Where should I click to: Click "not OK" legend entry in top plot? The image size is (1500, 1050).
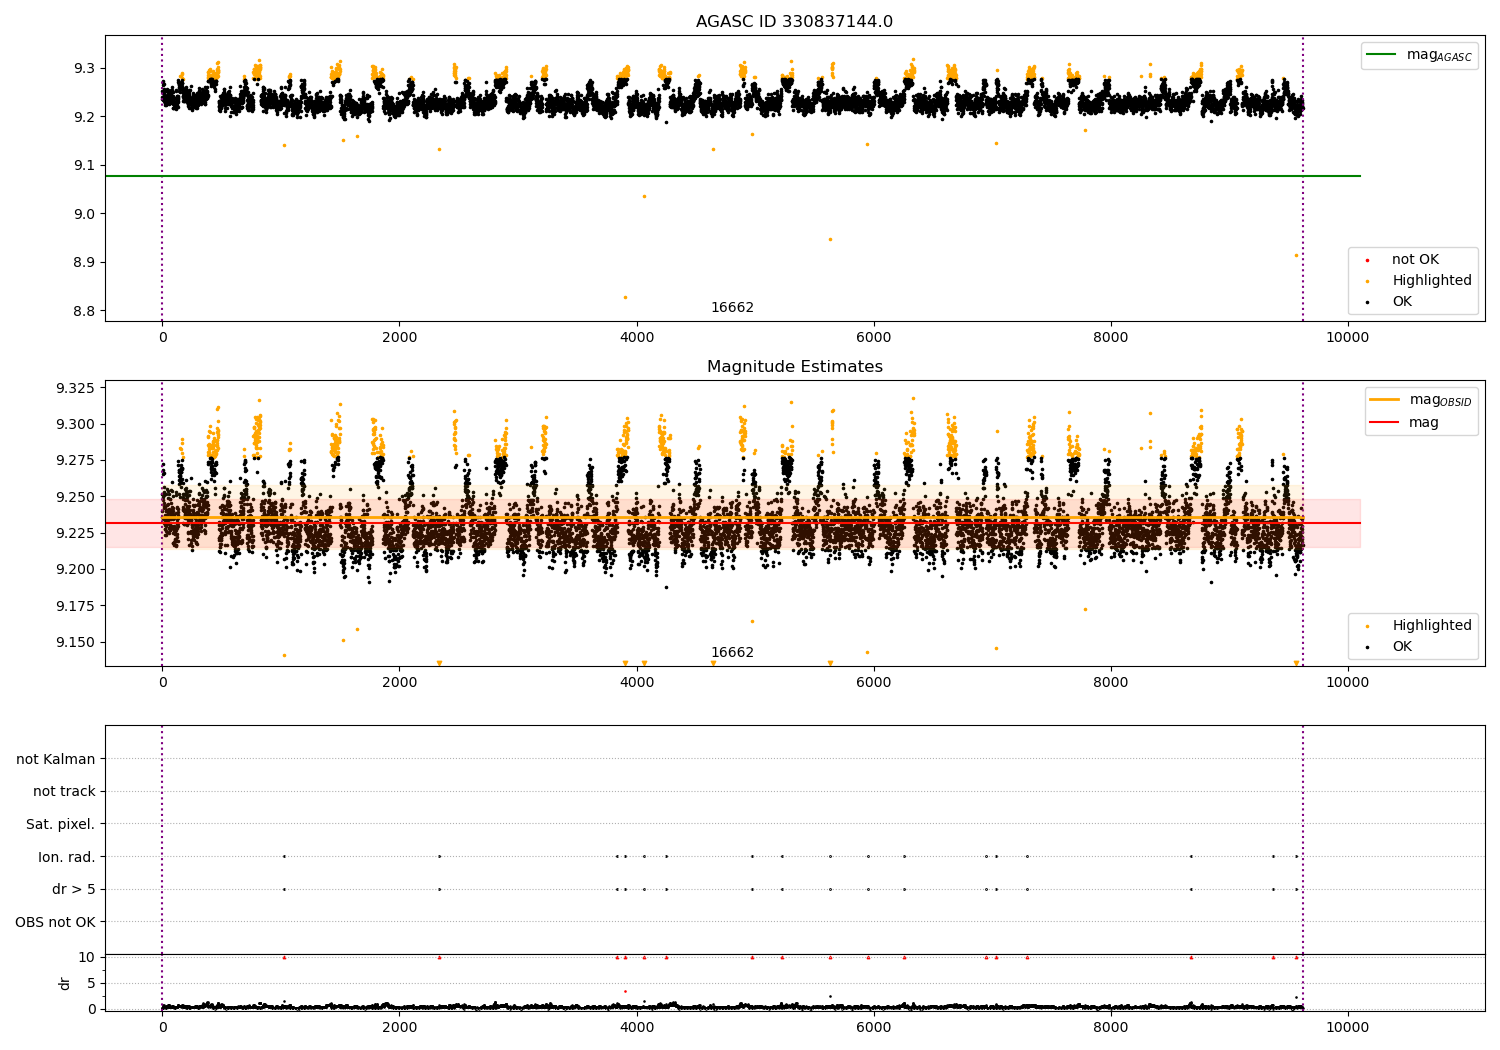coord(1415,260)
